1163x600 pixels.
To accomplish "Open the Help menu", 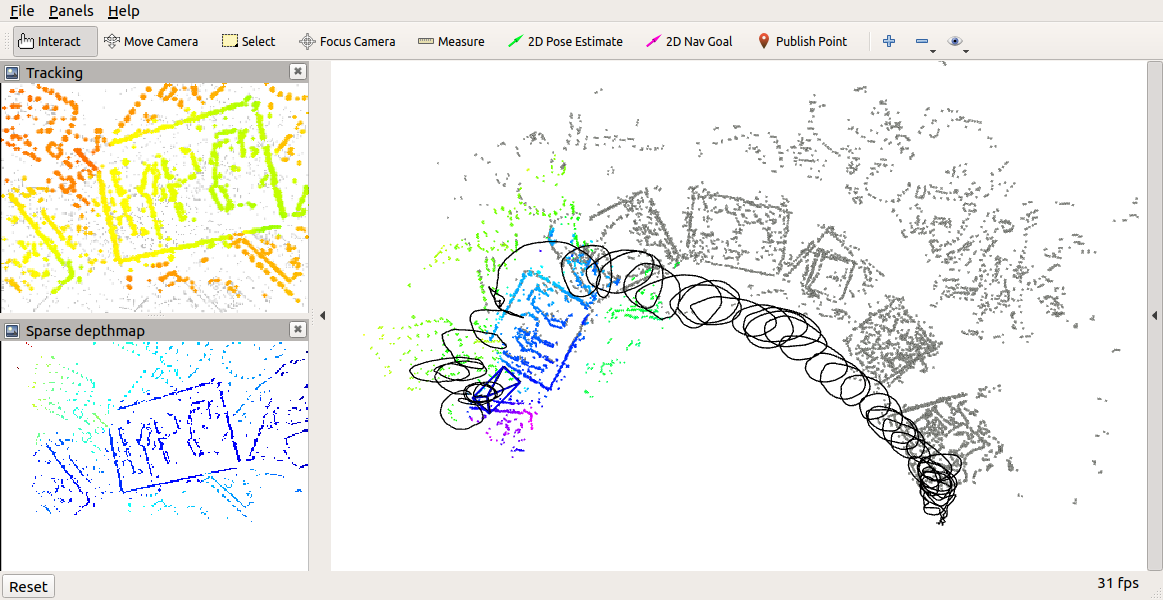I will [123, 11].
